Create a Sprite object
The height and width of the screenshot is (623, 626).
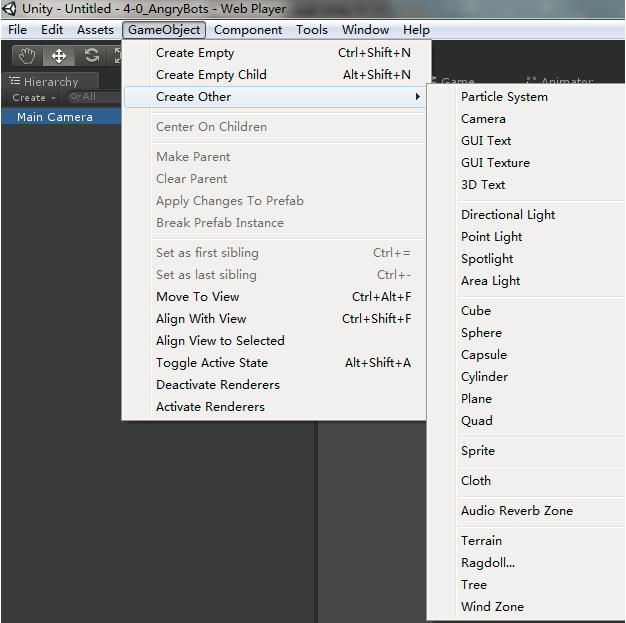pos(527,451)
